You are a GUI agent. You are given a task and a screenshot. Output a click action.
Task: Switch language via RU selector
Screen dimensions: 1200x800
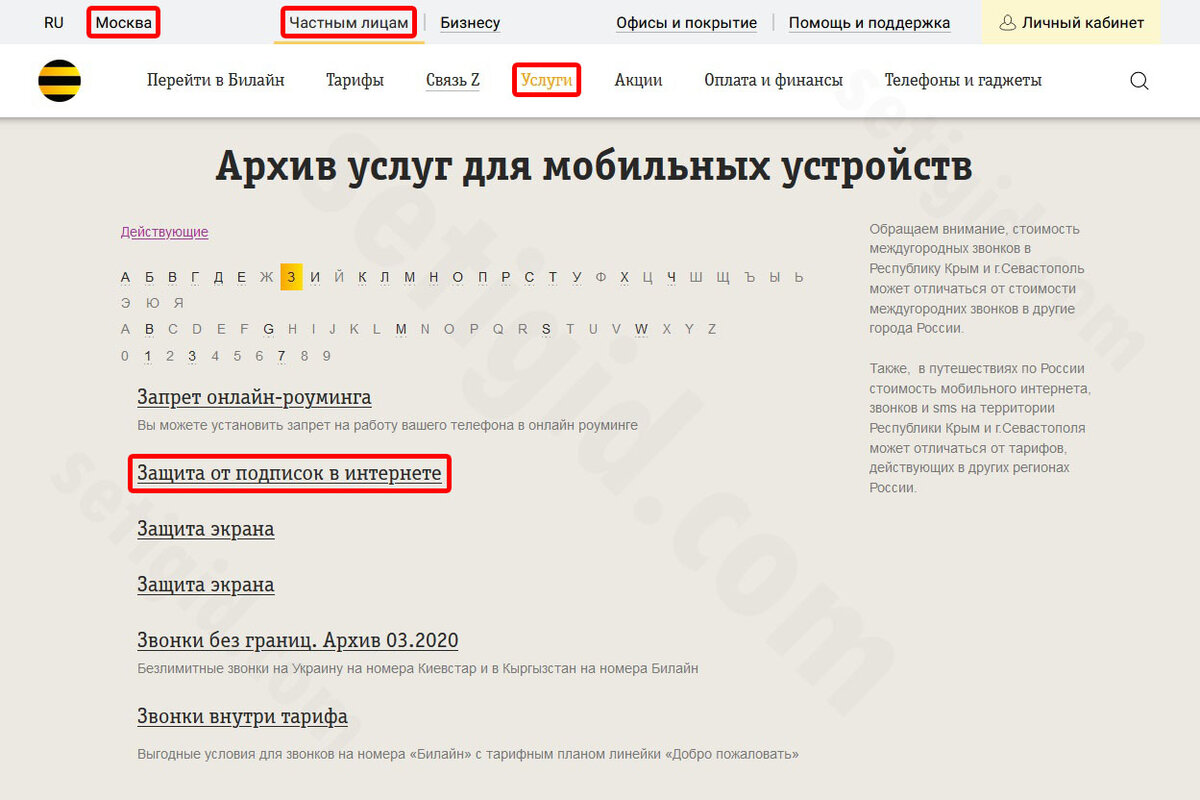[54, 22]
